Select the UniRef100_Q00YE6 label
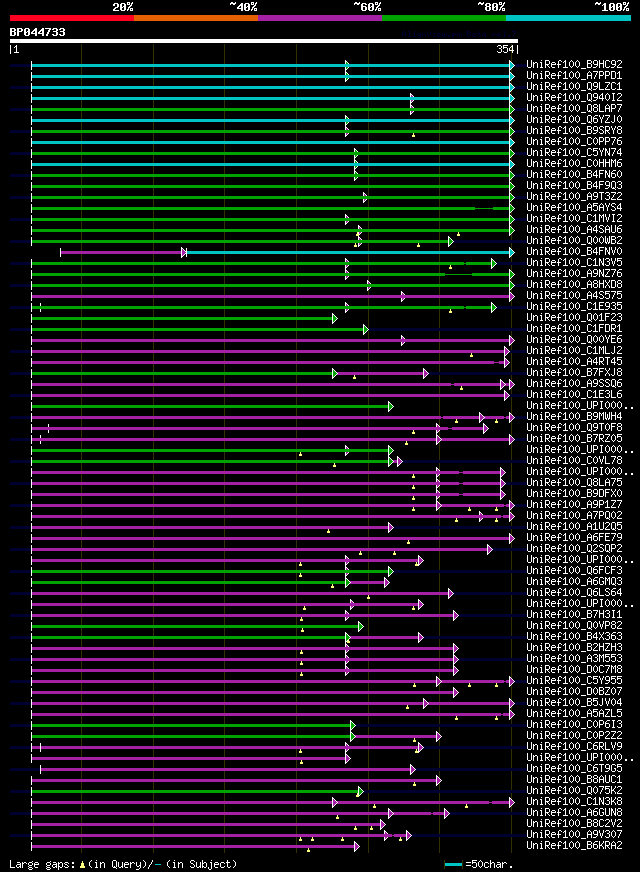Image resolution: width=640 pixels, height=872 pixels. tap(574, 340)
